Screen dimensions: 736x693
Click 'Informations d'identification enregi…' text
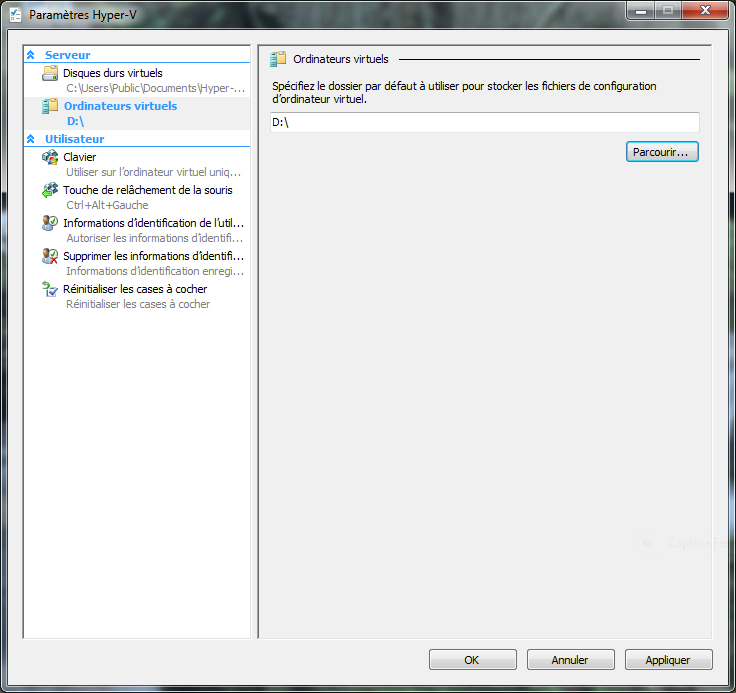coord(155,271)
